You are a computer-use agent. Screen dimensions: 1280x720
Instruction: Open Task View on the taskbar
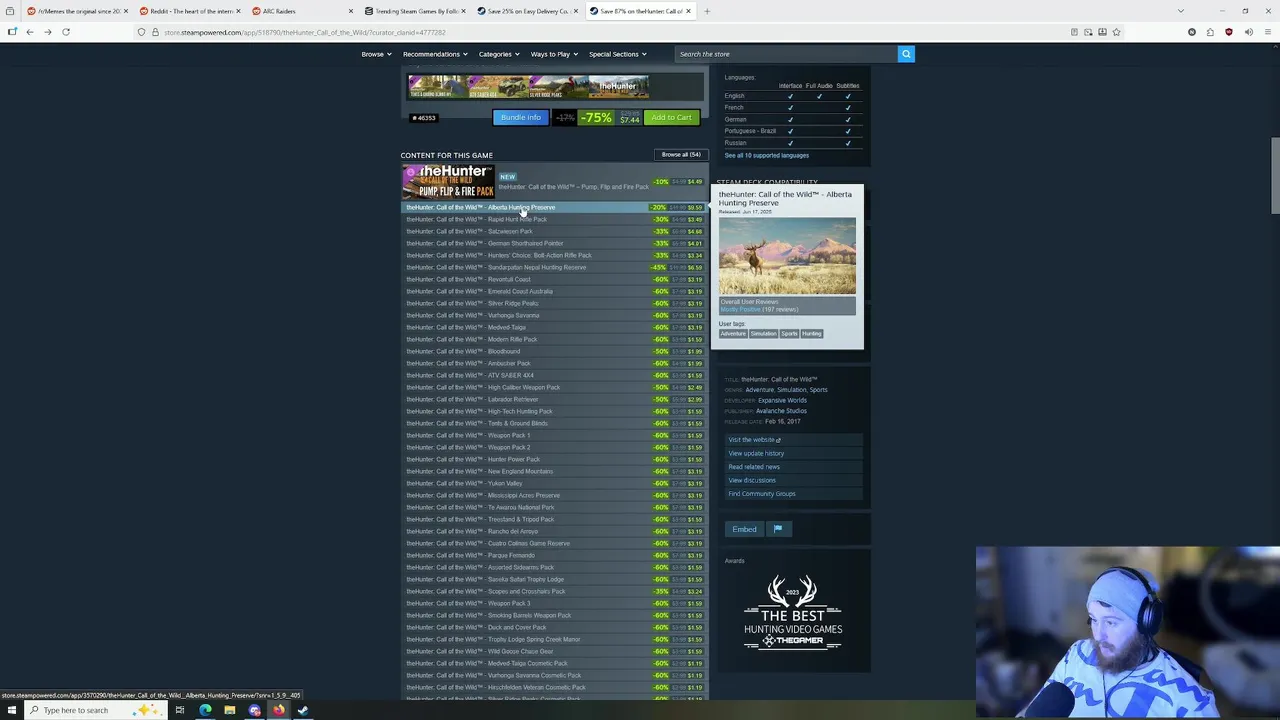pos(179,710)
